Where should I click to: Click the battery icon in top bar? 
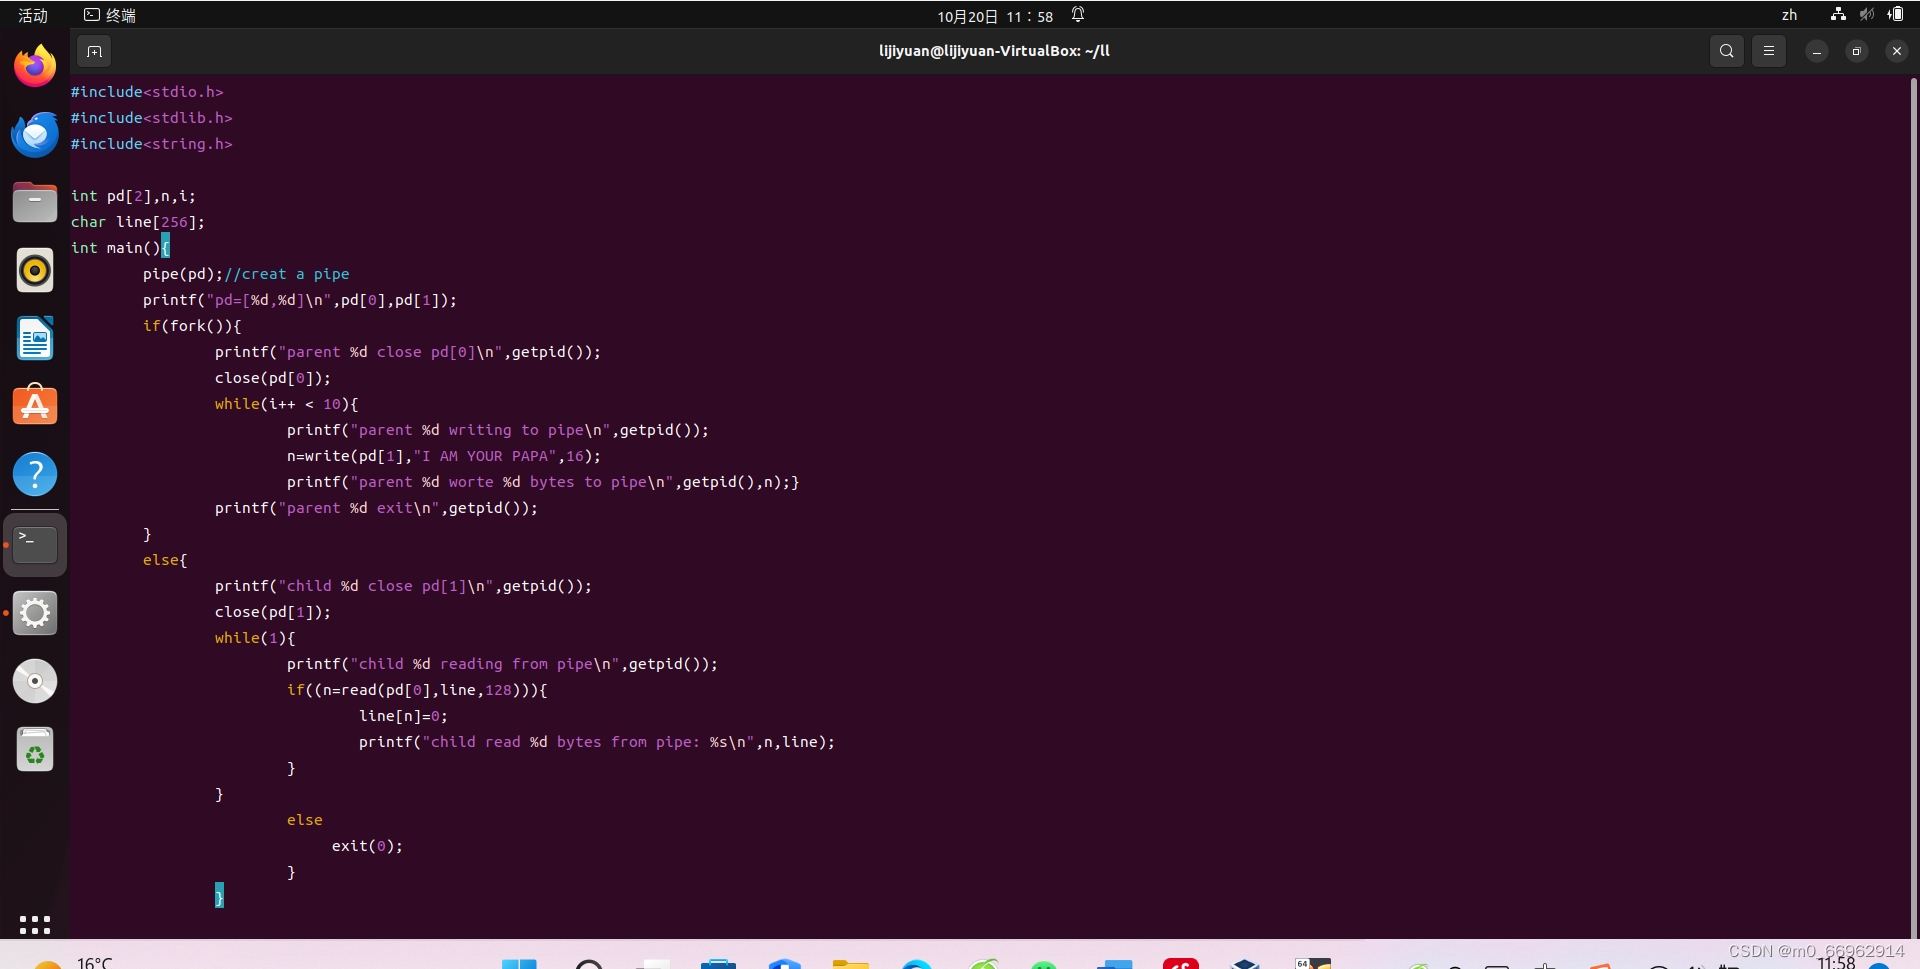[x=1896, y=15]
